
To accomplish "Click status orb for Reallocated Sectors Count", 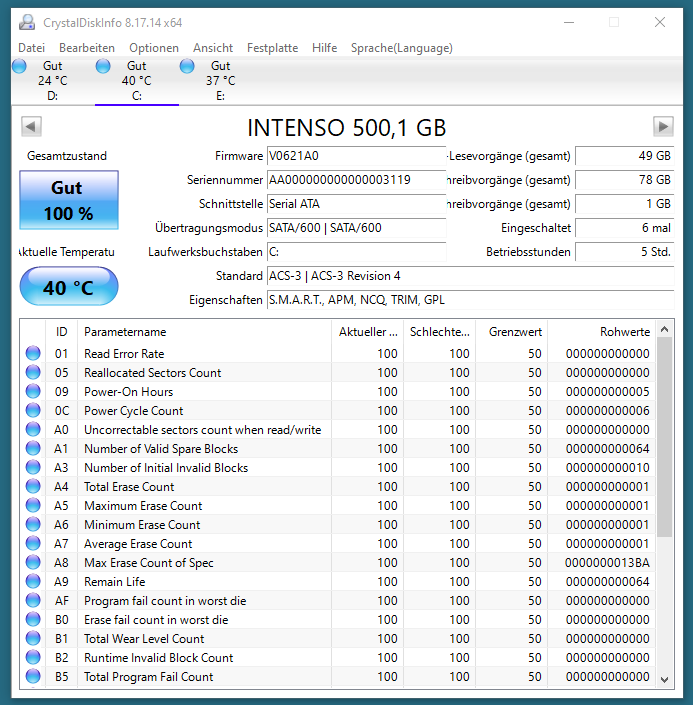I will pos(33,372).
